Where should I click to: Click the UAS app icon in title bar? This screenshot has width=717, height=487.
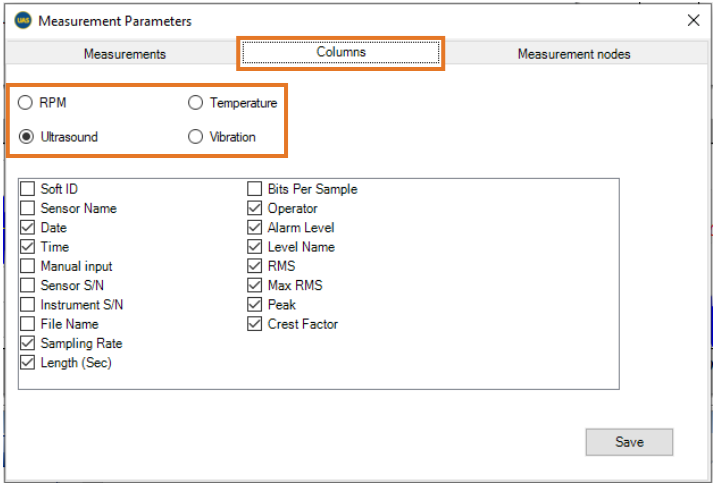(x=22, y=21)
